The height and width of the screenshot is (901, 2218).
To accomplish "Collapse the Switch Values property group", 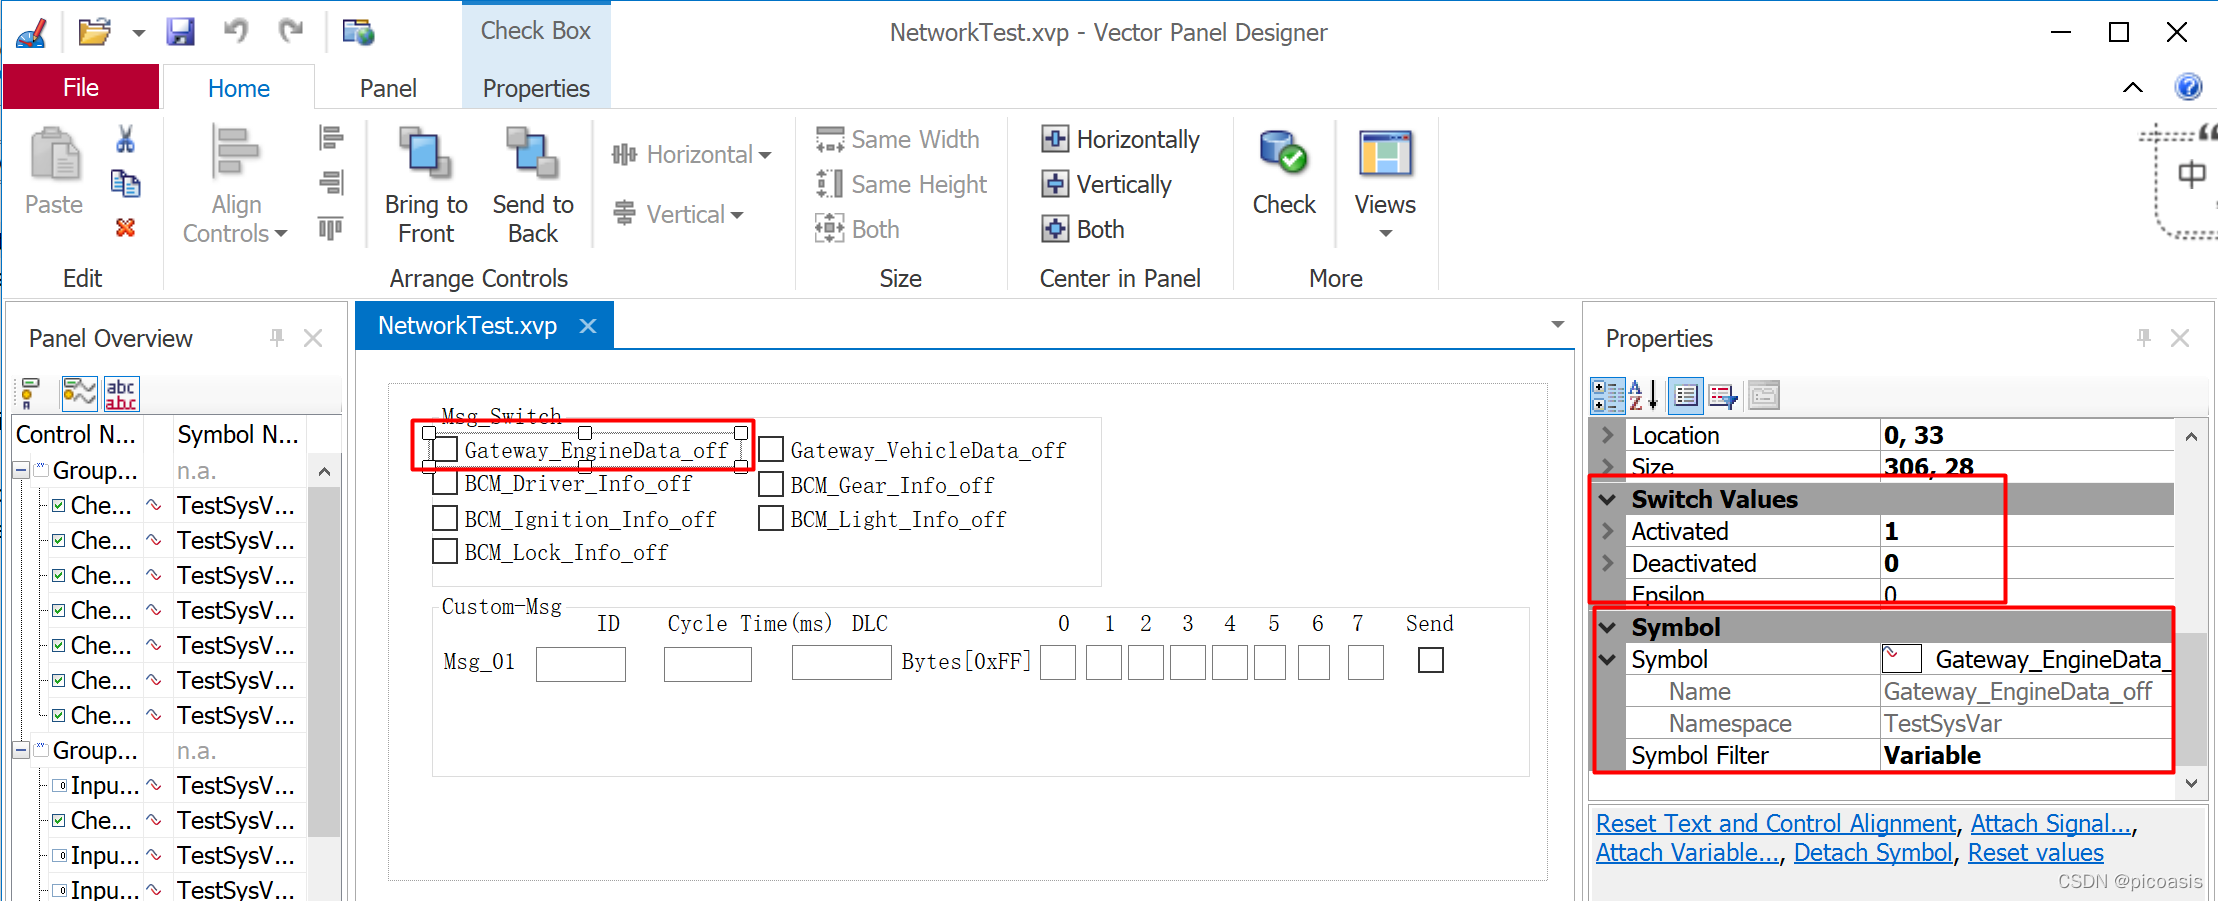I will [x=1607, y=499].
